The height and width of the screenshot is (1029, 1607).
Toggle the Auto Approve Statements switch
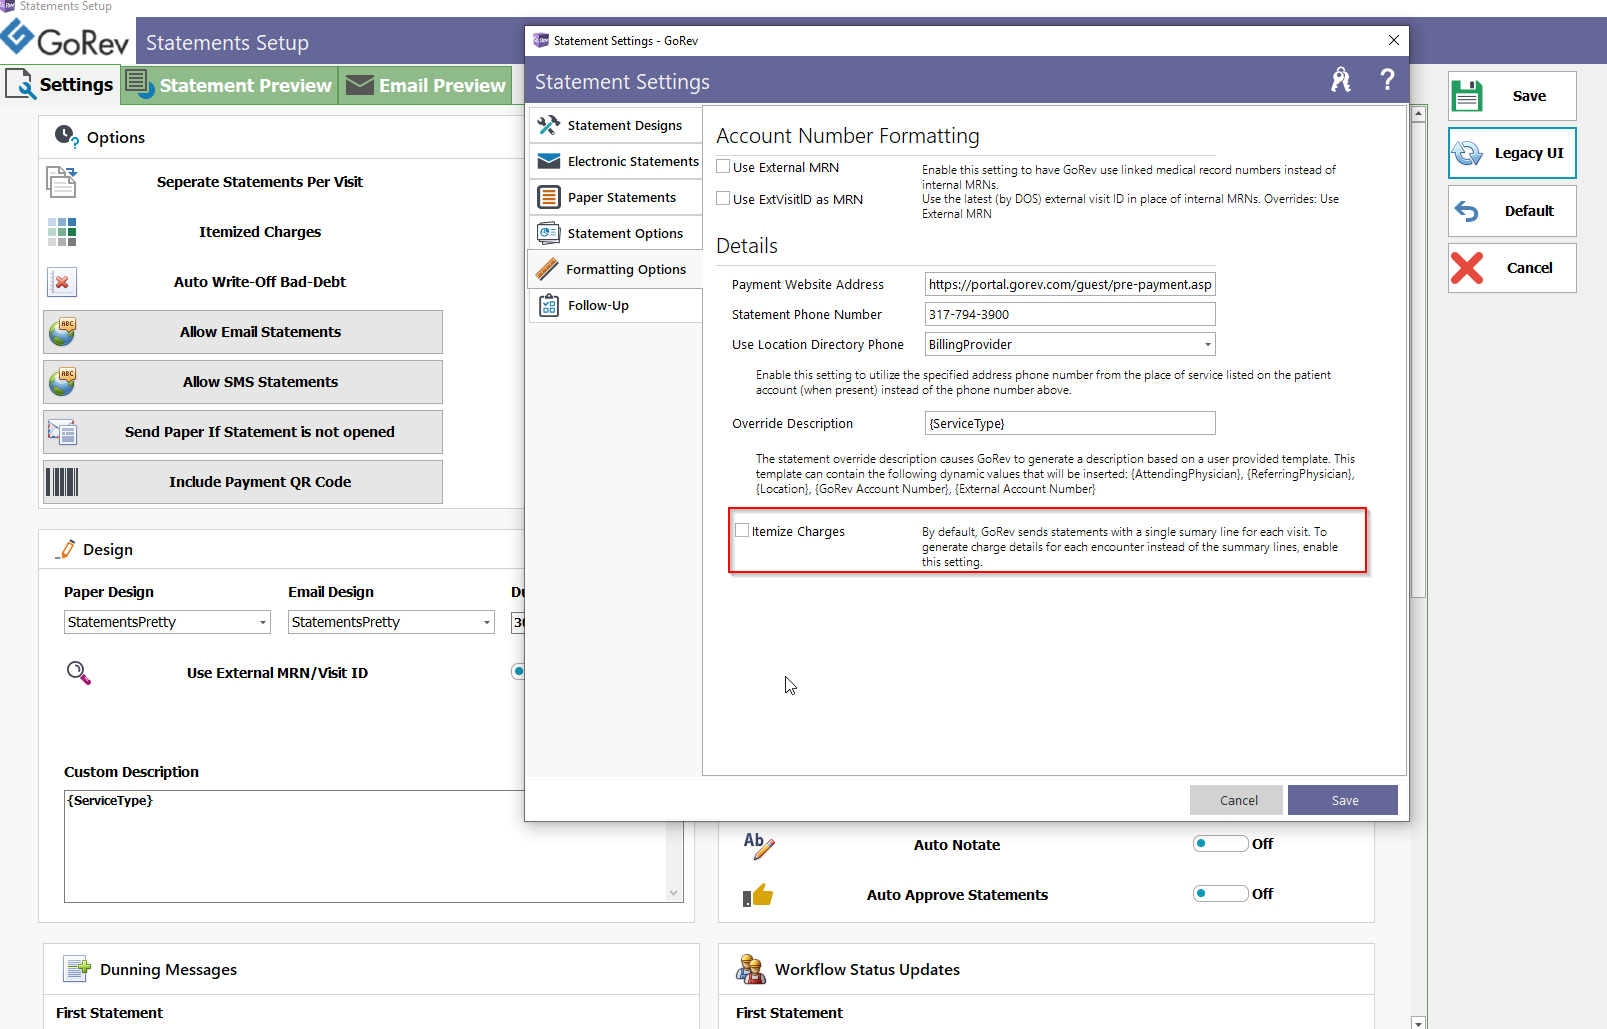point(1220,894)
